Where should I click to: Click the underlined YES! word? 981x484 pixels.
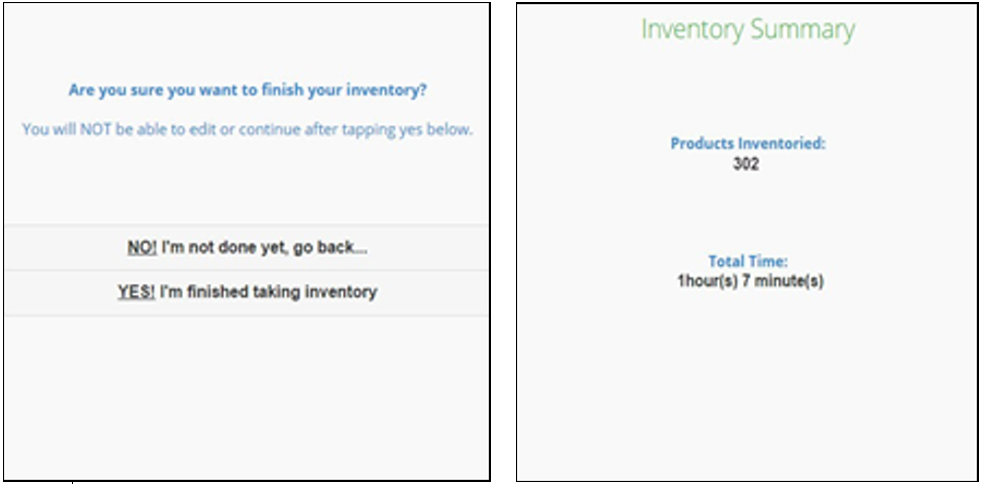[x=136, y=292]
